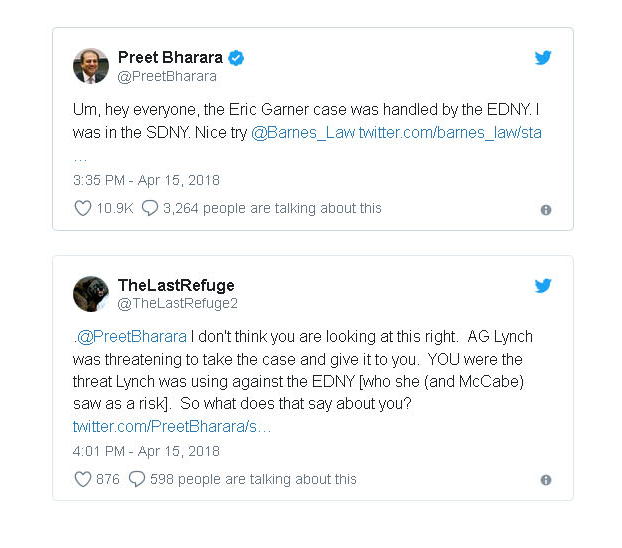Click reply bubble icon on Preet Bharara tweet
The height and width of the screenshot is (548, 622).
[x=150, y=209]
